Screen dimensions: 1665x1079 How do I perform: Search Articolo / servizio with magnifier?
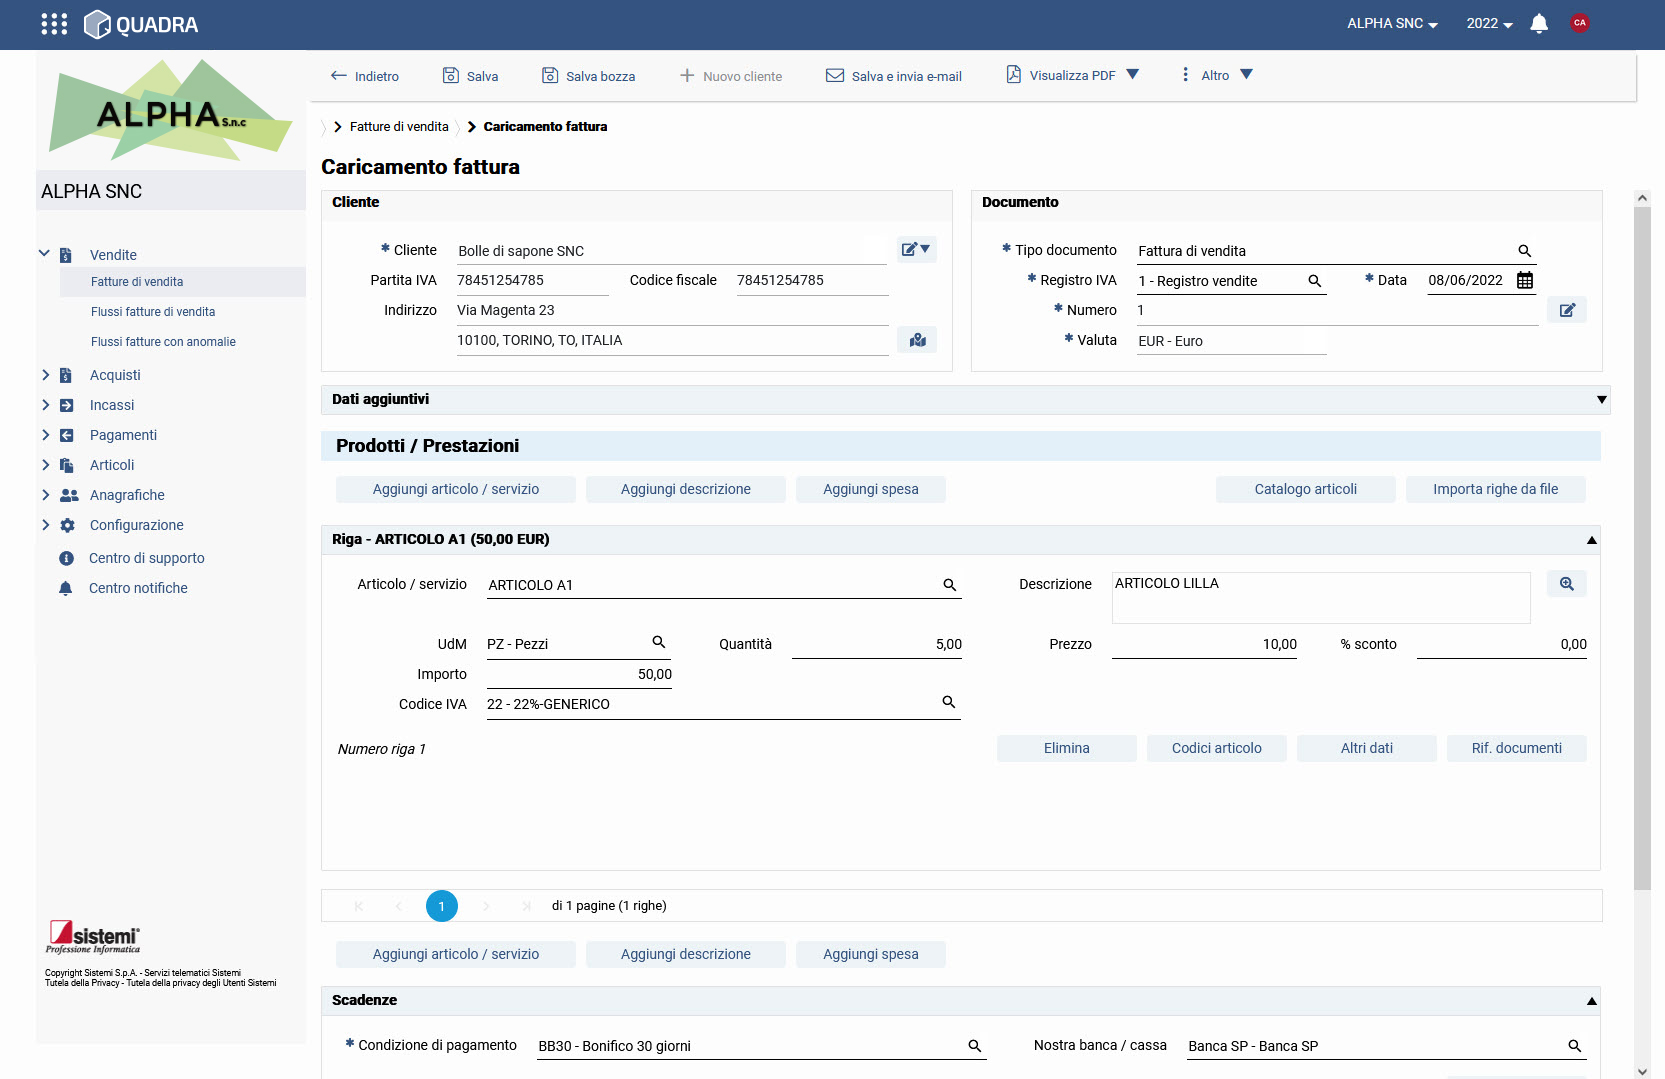click(950, 585)
